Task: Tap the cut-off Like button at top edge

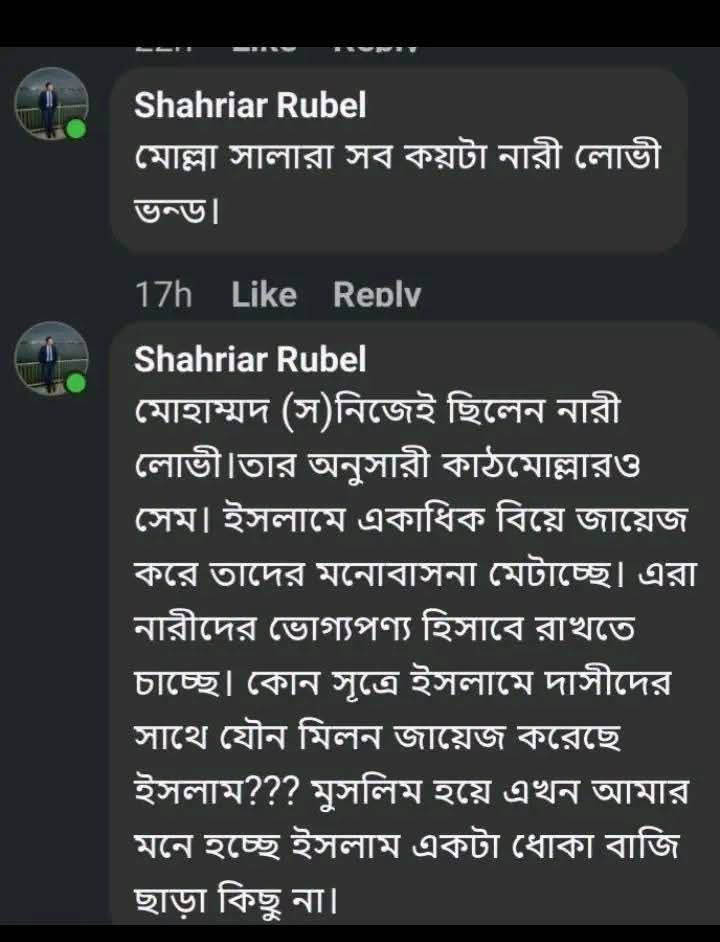Action: click(x=264, y=50)
